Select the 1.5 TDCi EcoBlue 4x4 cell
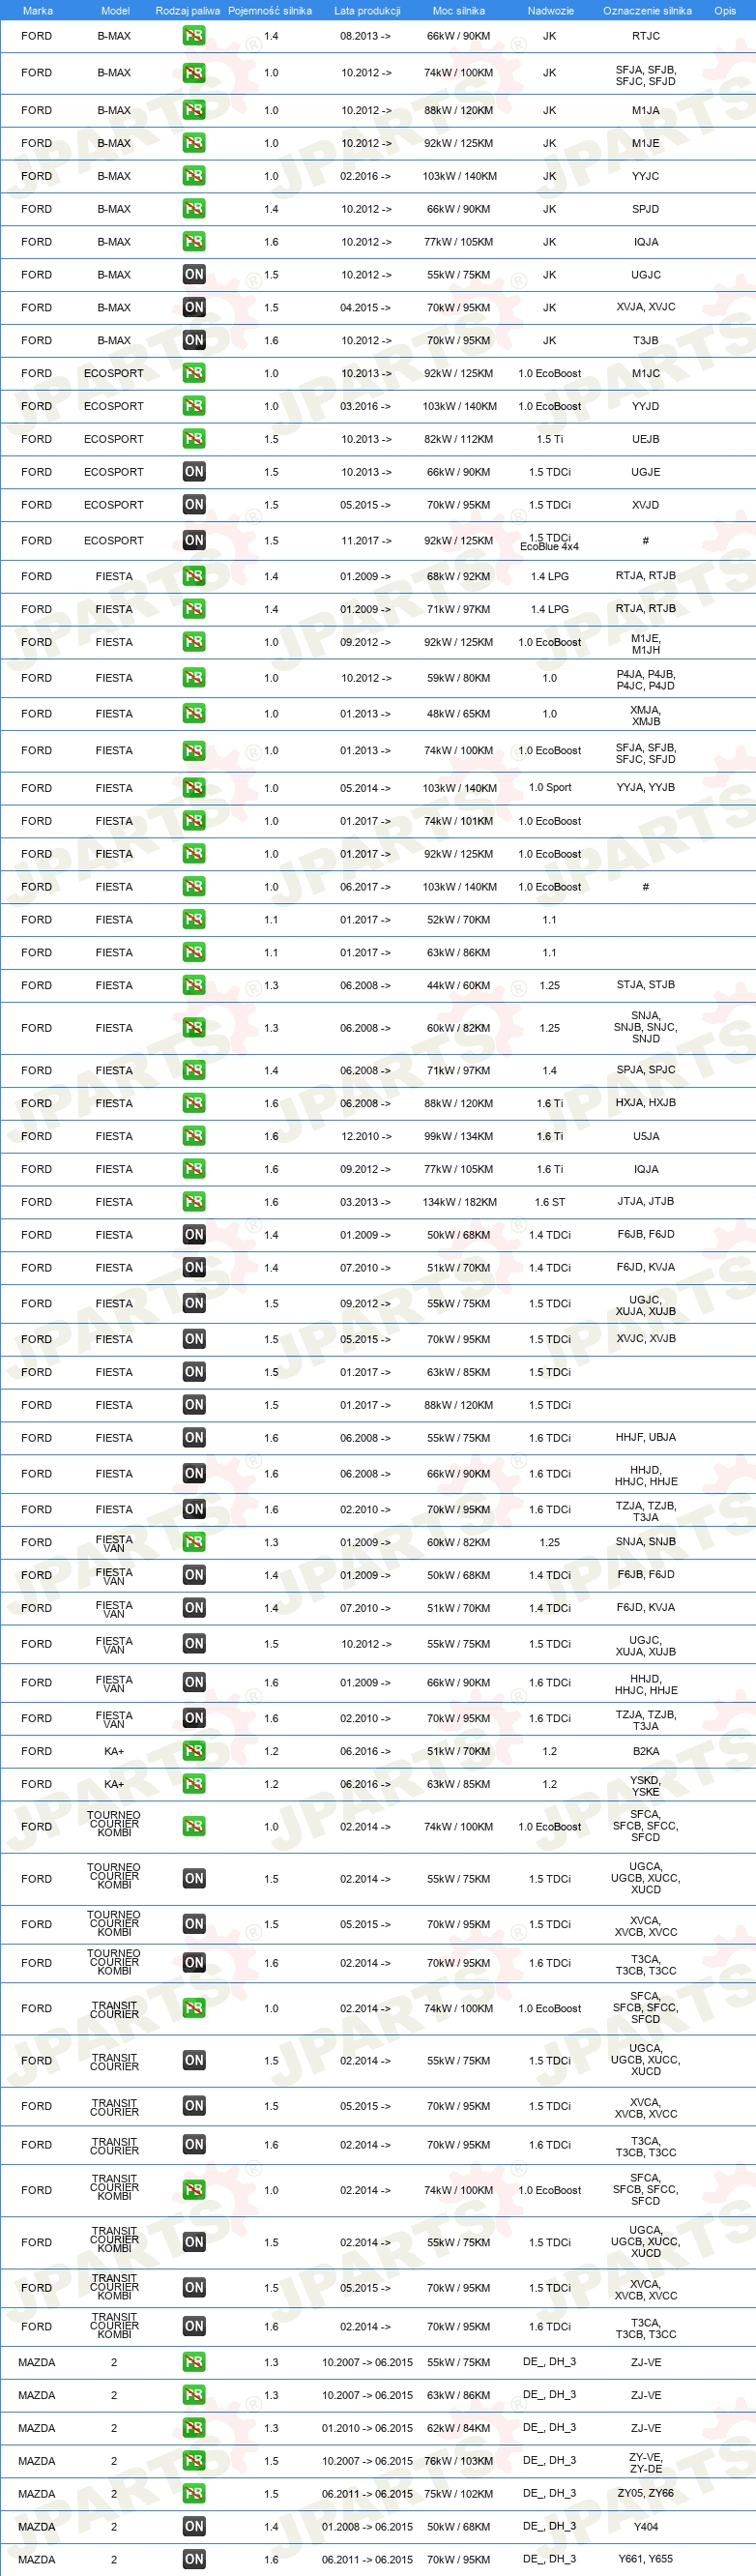 click(550, 542)
